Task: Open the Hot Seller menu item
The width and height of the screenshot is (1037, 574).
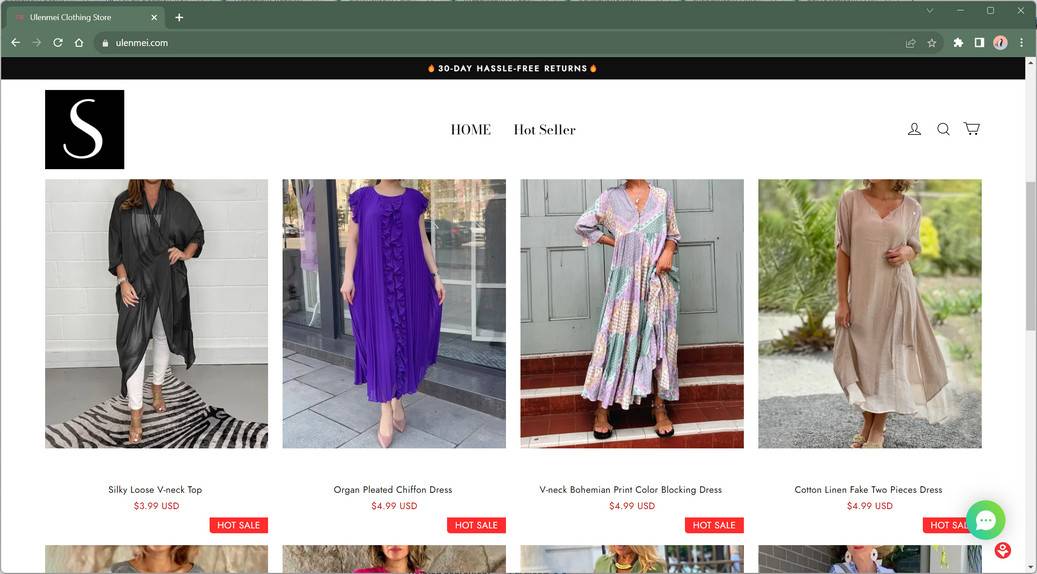Action: tap(544, 130)
